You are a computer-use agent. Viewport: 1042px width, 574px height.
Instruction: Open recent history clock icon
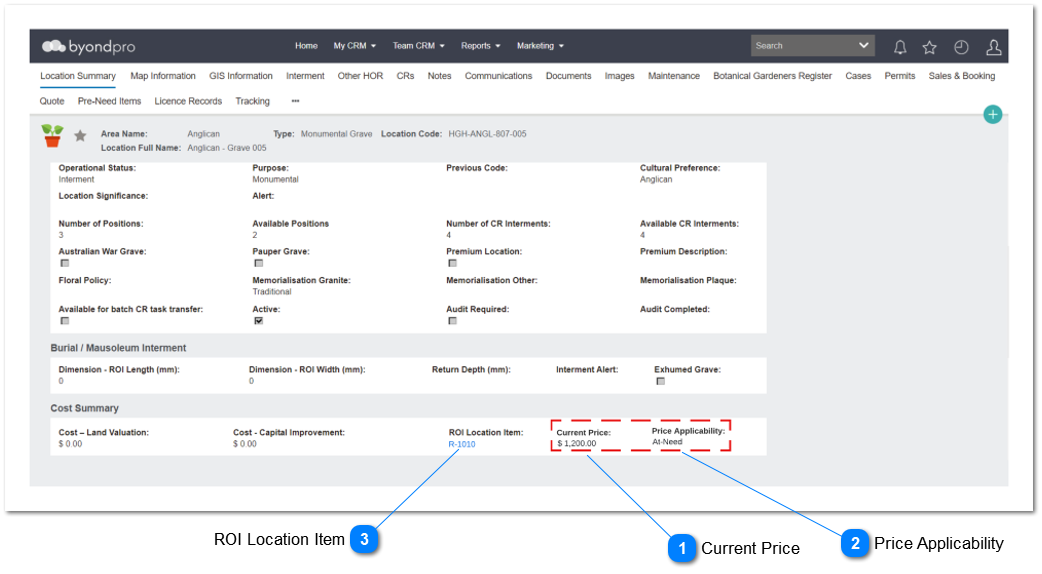coord(961,47)
